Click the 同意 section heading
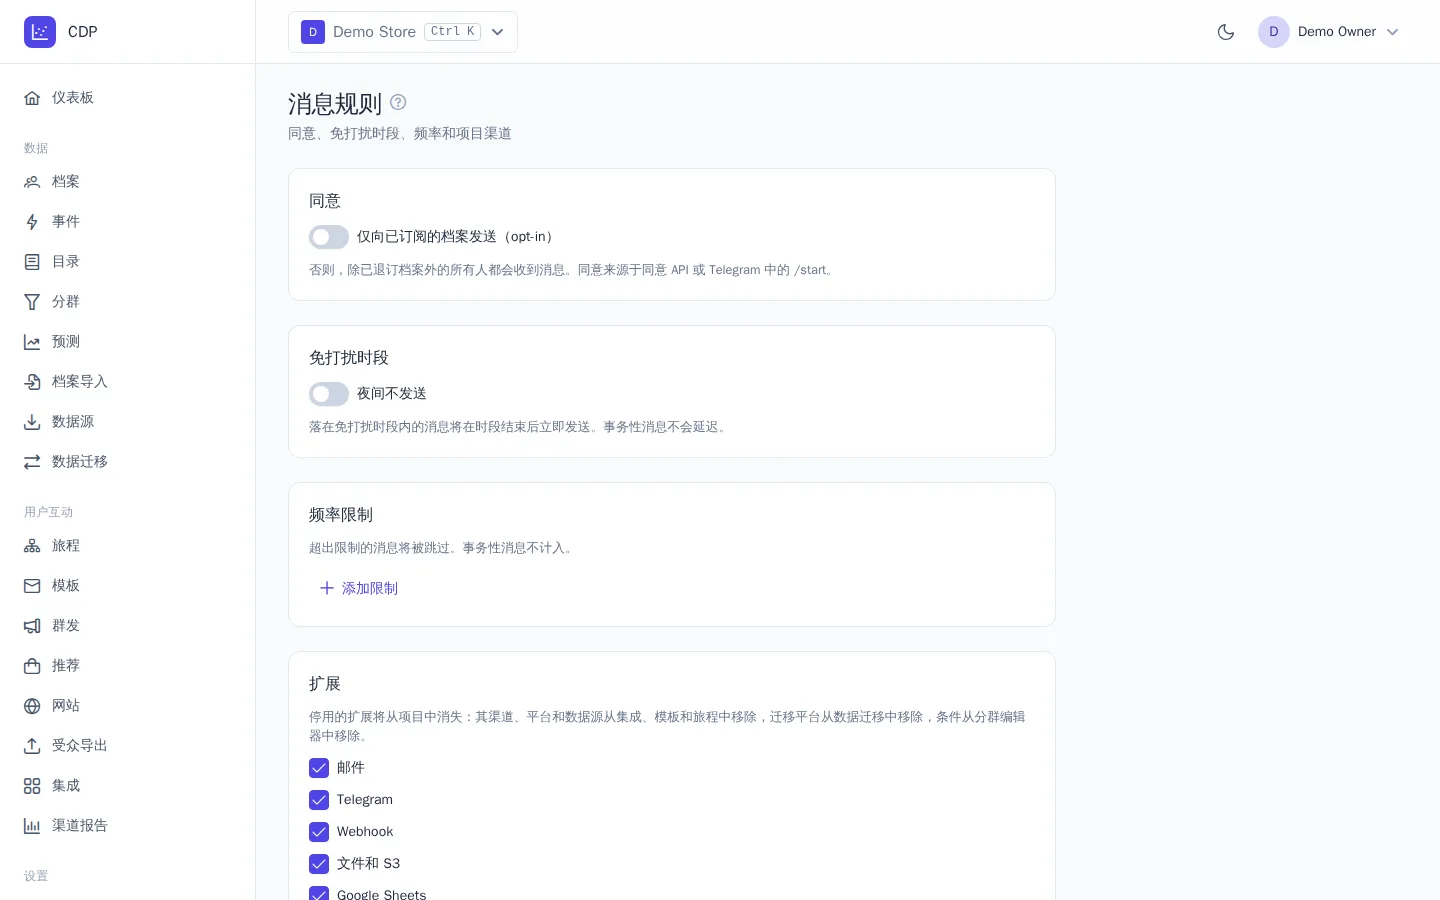Viewport: 1440px width, 900px height. point(325,201)
